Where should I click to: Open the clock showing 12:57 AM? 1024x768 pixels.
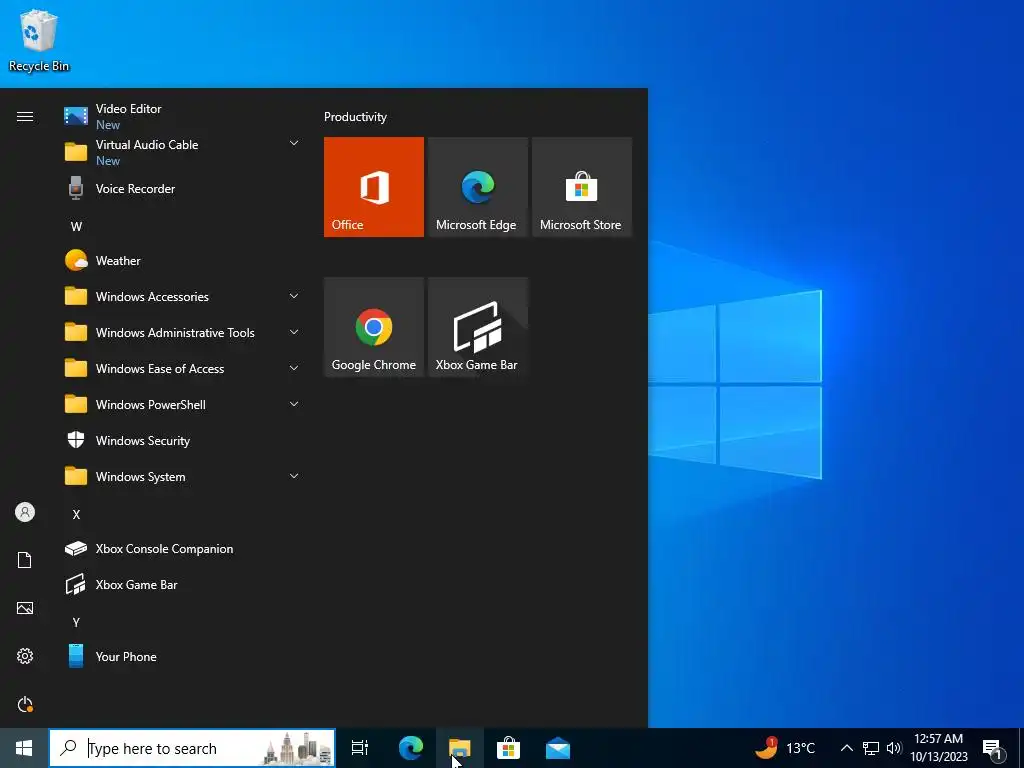[x=938, y=748]
